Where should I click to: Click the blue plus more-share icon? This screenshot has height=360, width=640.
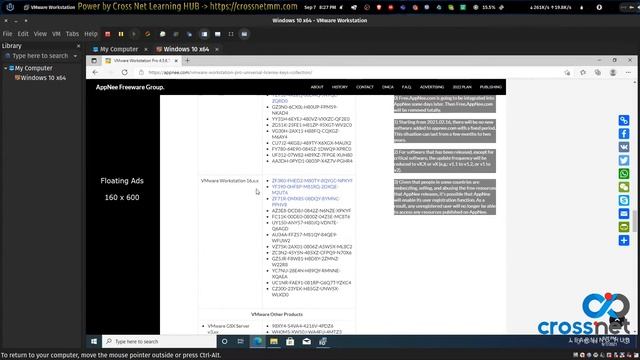click(624, 240)
